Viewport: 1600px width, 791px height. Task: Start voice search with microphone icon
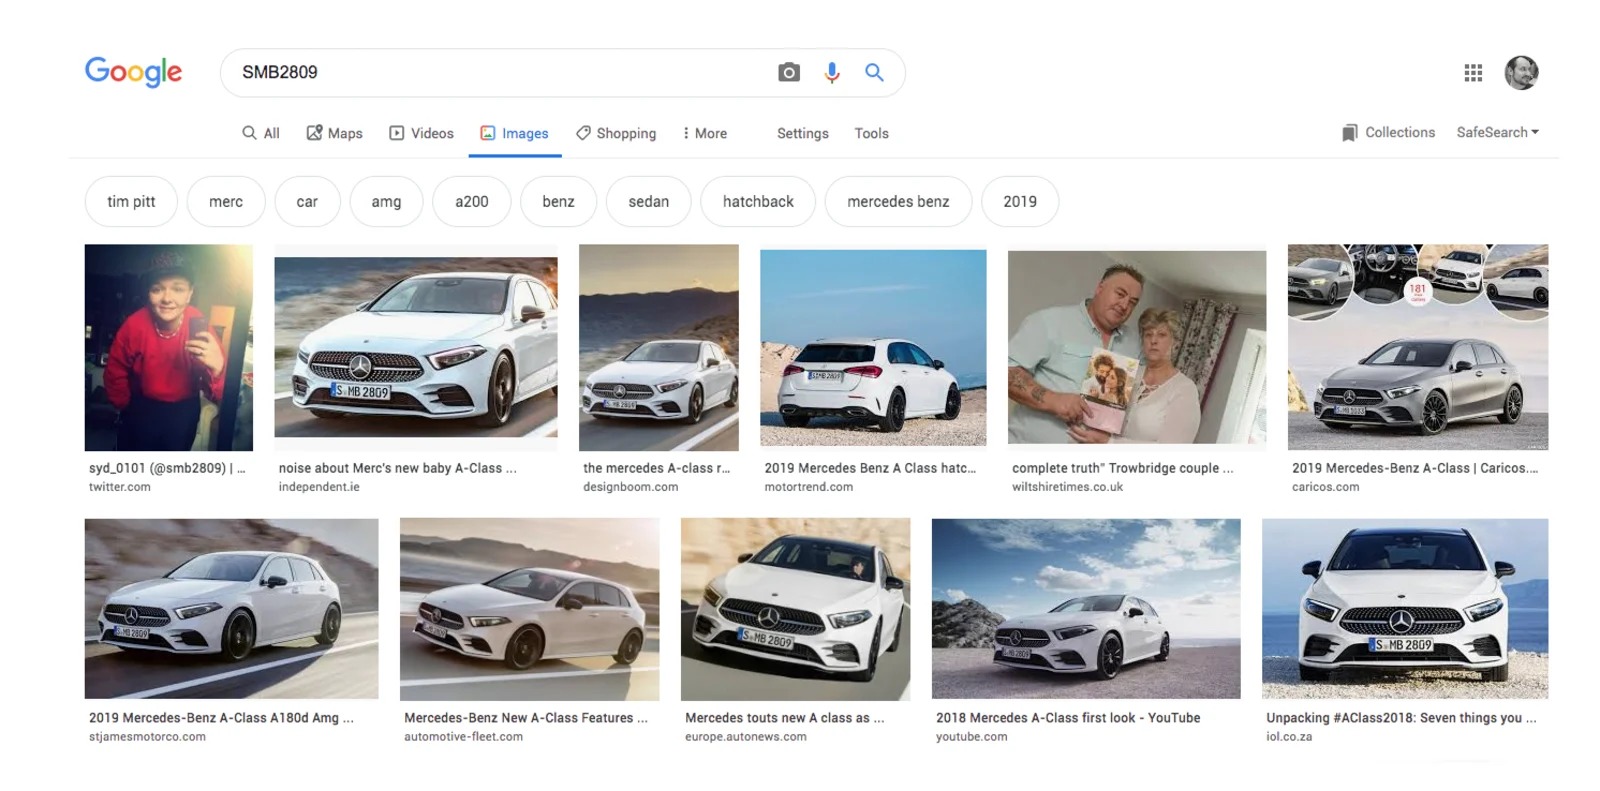[x=831, y=72]
